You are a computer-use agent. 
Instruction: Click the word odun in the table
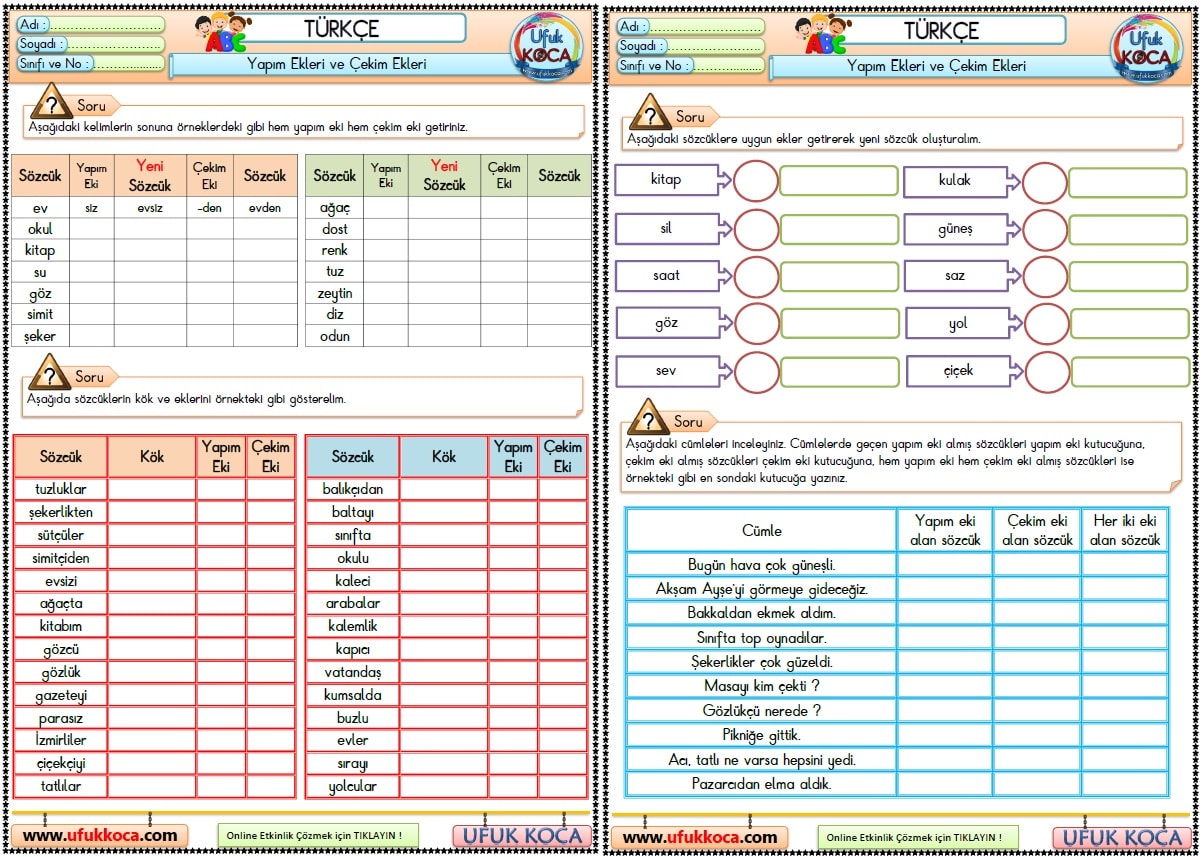click(334, 336)
